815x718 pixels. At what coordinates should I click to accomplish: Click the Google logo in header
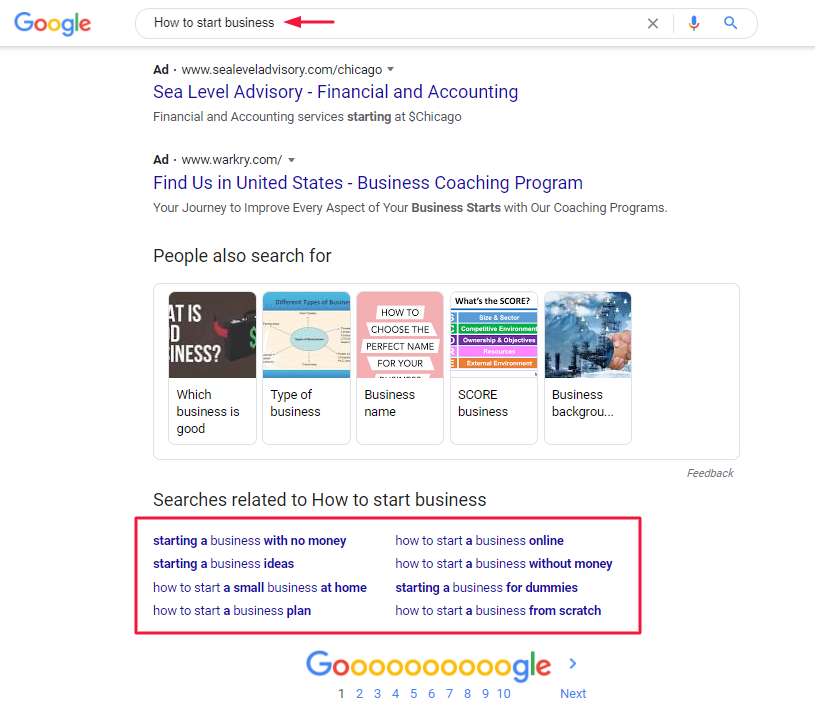point(52,23)
